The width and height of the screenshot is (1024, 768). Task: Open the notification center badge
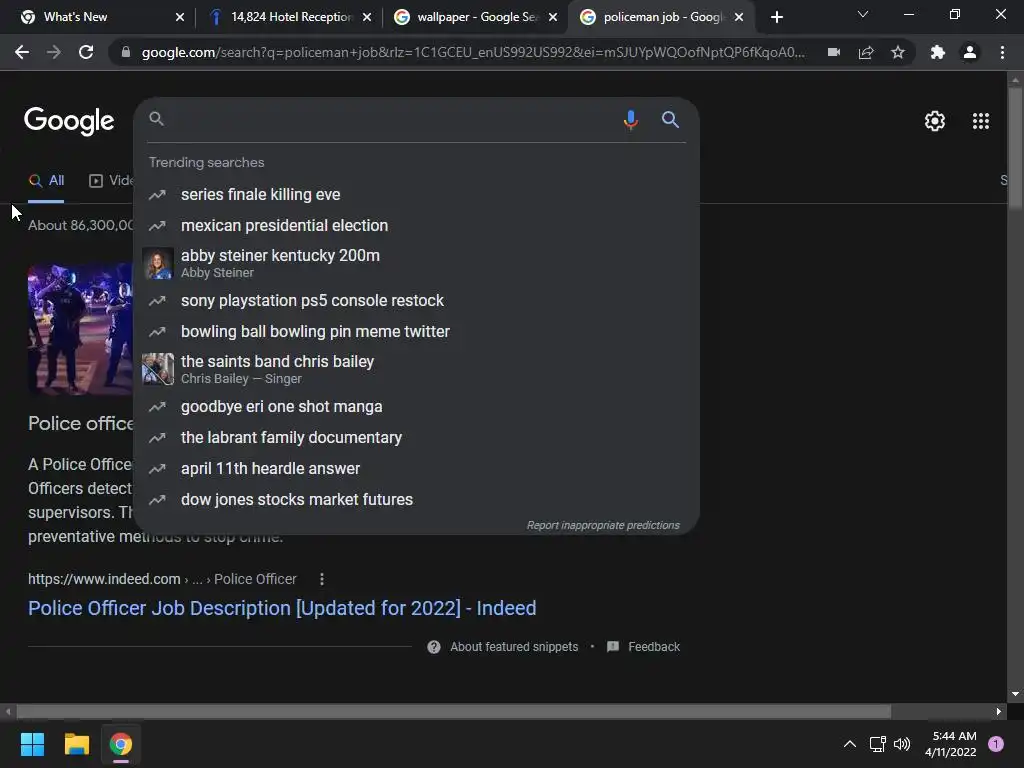coord(995,744)
